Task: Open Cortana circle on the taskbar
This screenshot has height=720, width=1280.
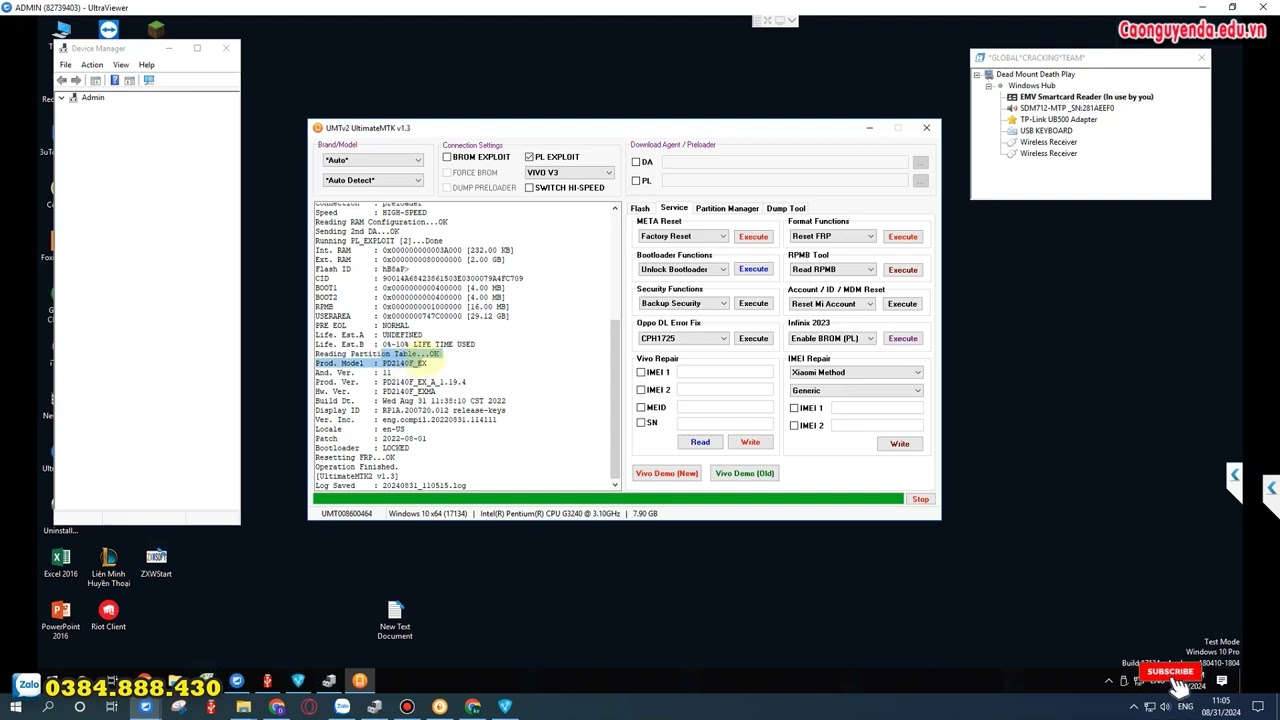Action: point(80,707)
